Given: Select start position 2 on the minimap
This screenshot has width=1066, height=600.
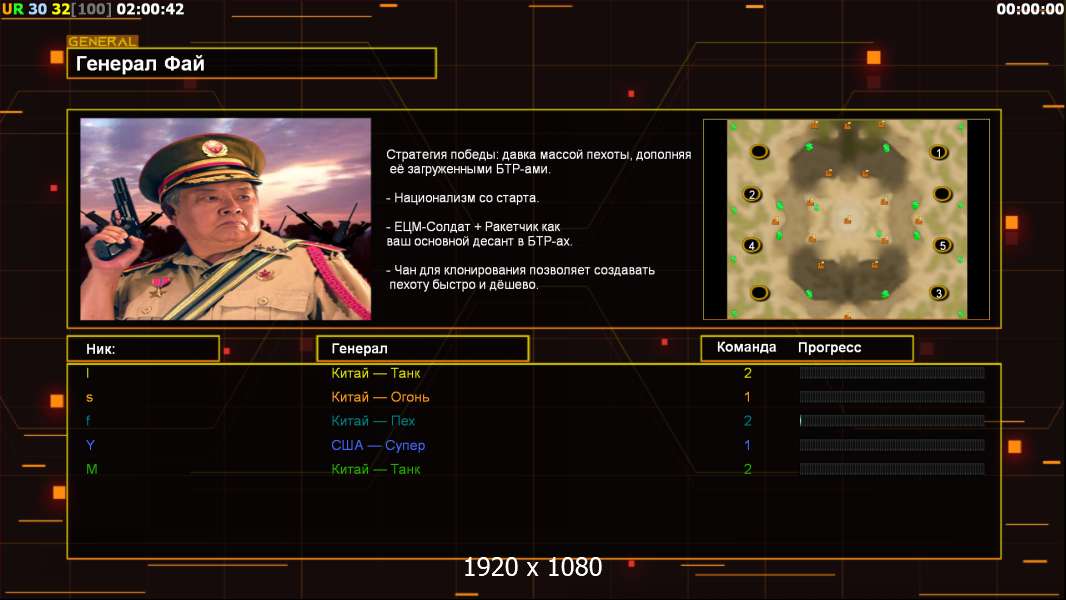Looking at the screenshot, I should (752, 194).
